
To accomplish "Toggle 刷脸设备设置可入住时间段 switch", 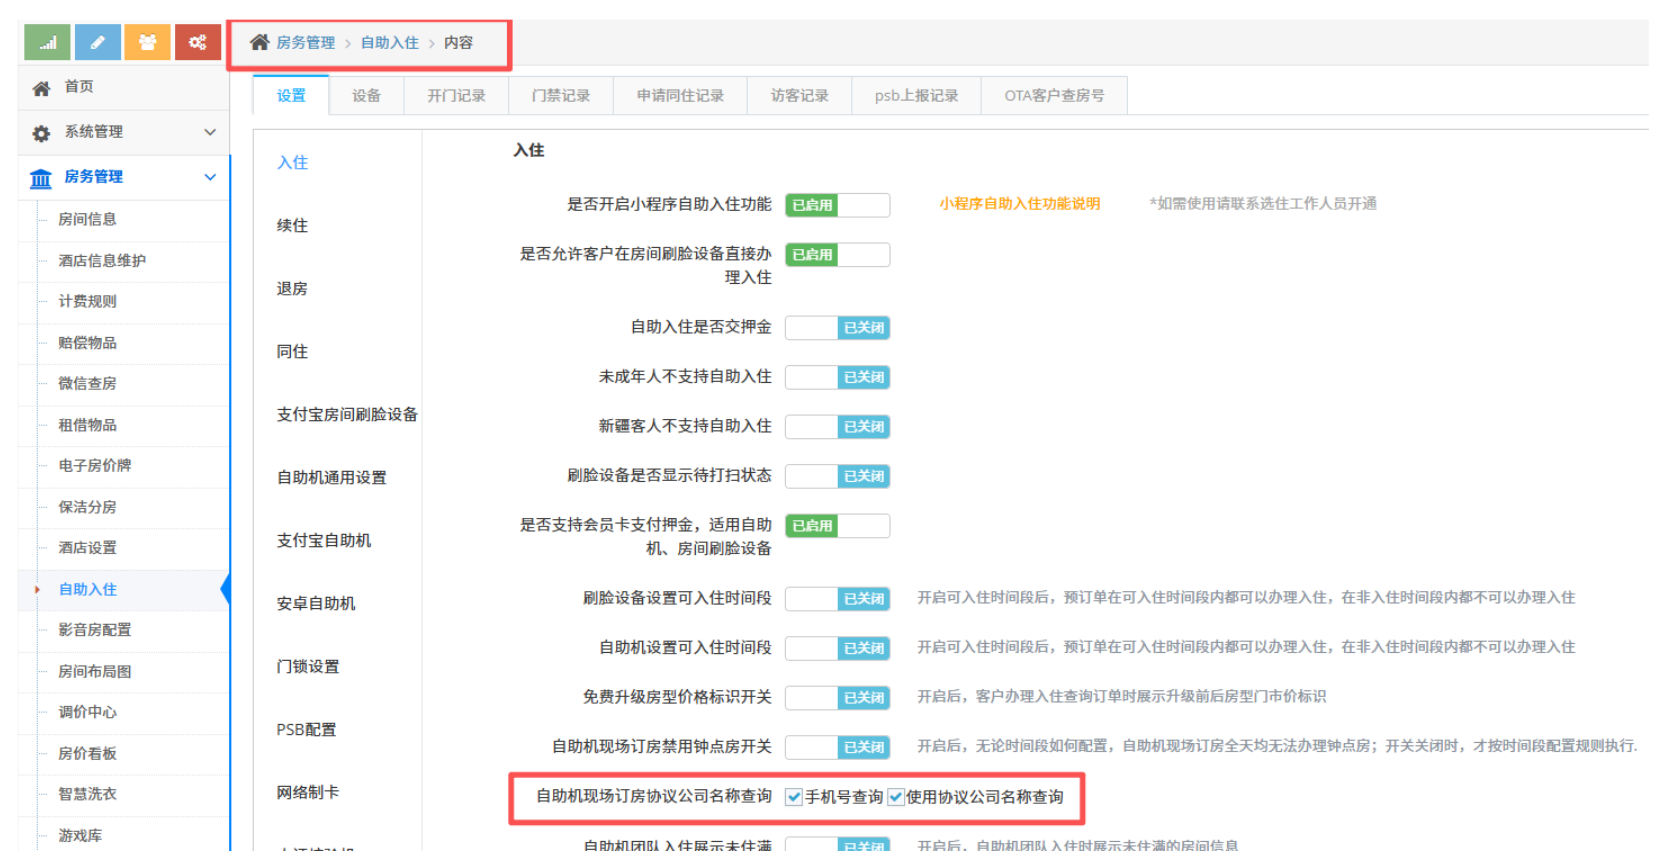I will pyautogui.click(x=837, y=599).
